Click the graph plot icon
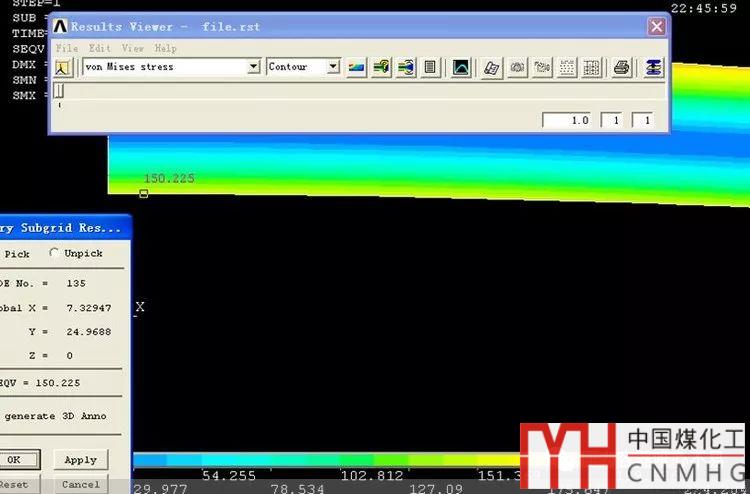 (x=461, y=67)
